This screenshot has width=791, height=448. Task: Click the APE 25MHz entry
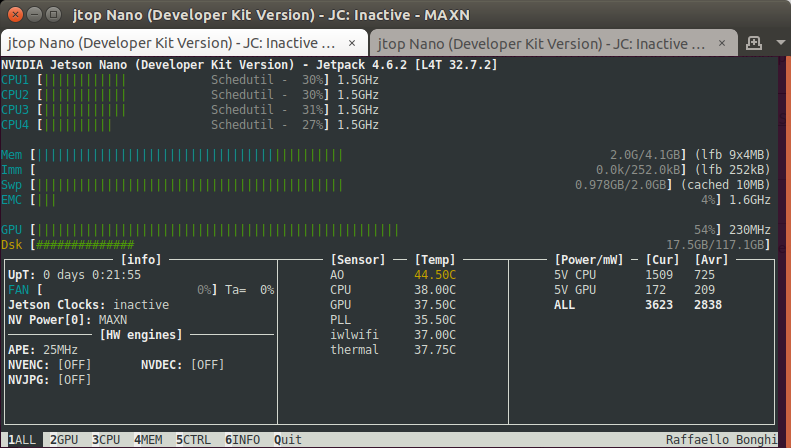pyautogui.click(x=43, y=350)
